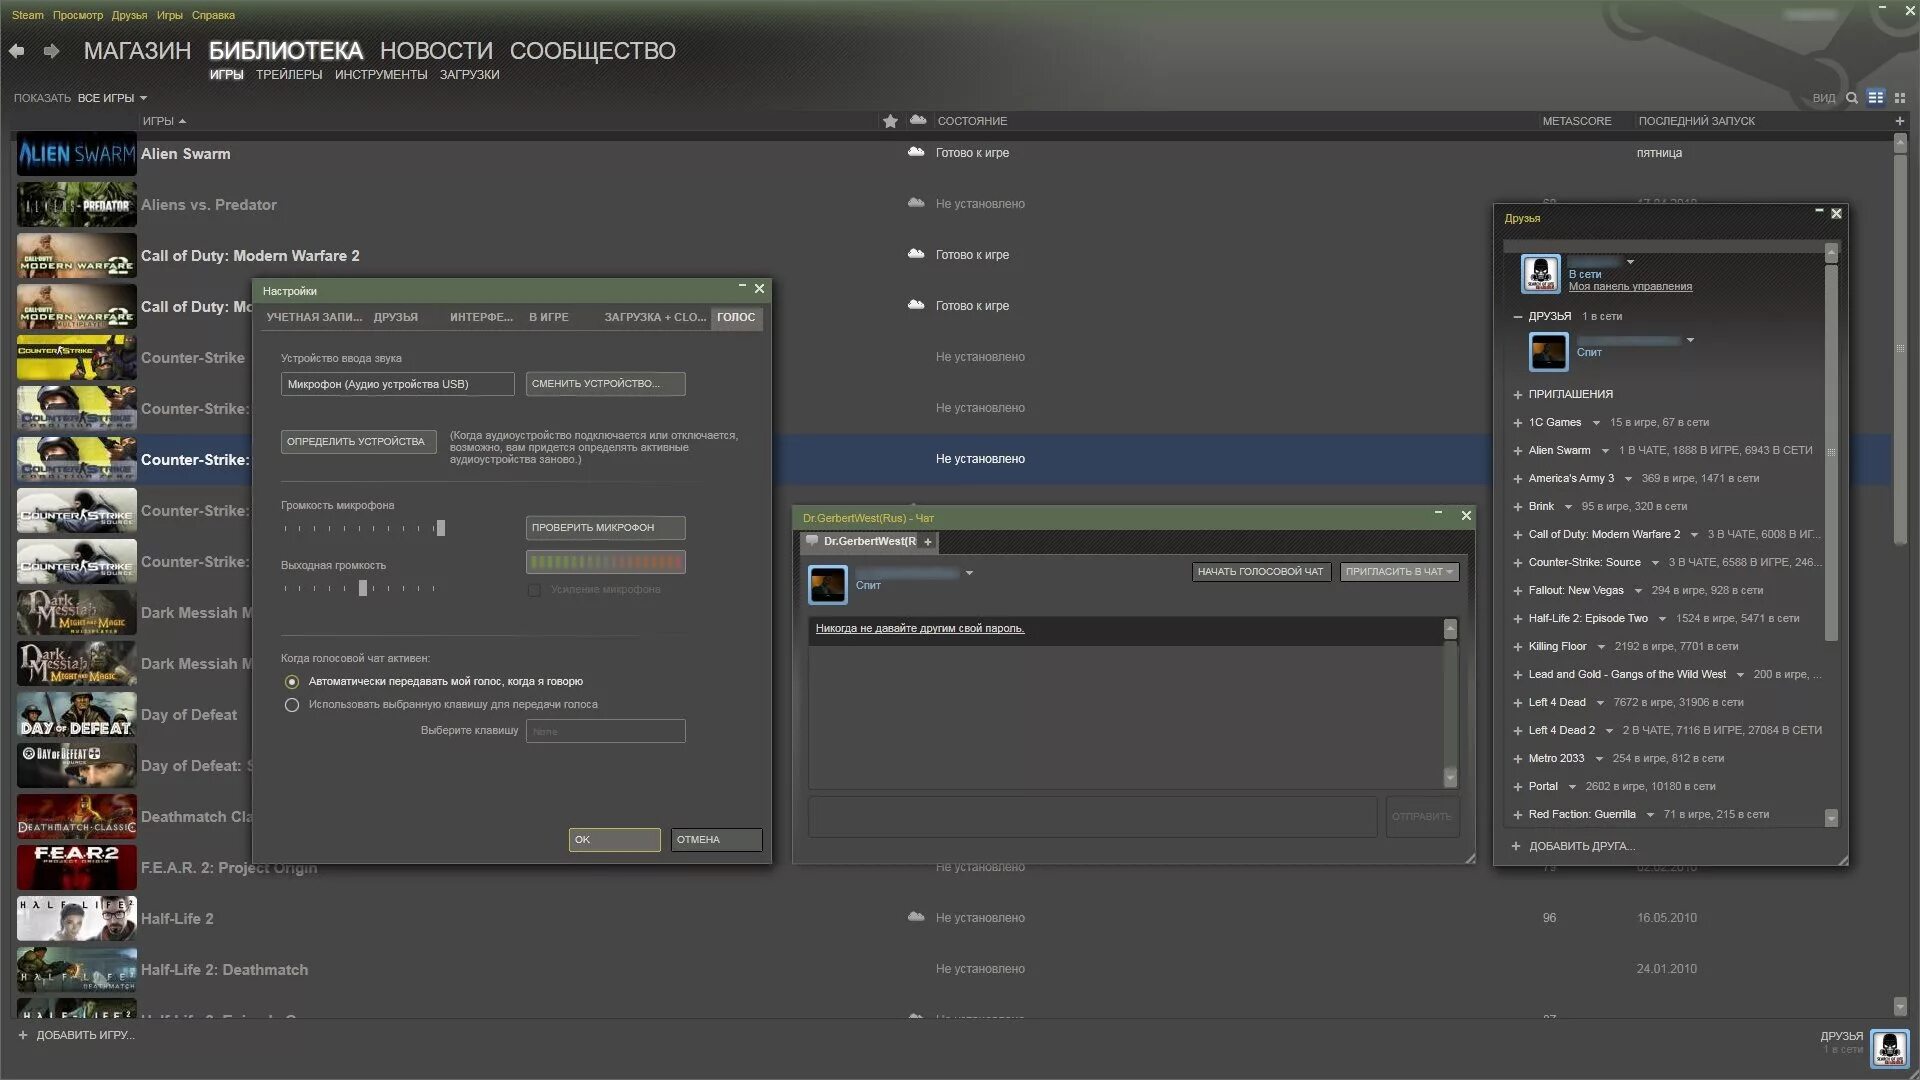Click avatar icon in bottom-right ДРУЗЬЯ corner
Image resolution: width=1920 pixels, height=1080 pixels.
tap(1889, 1049)
